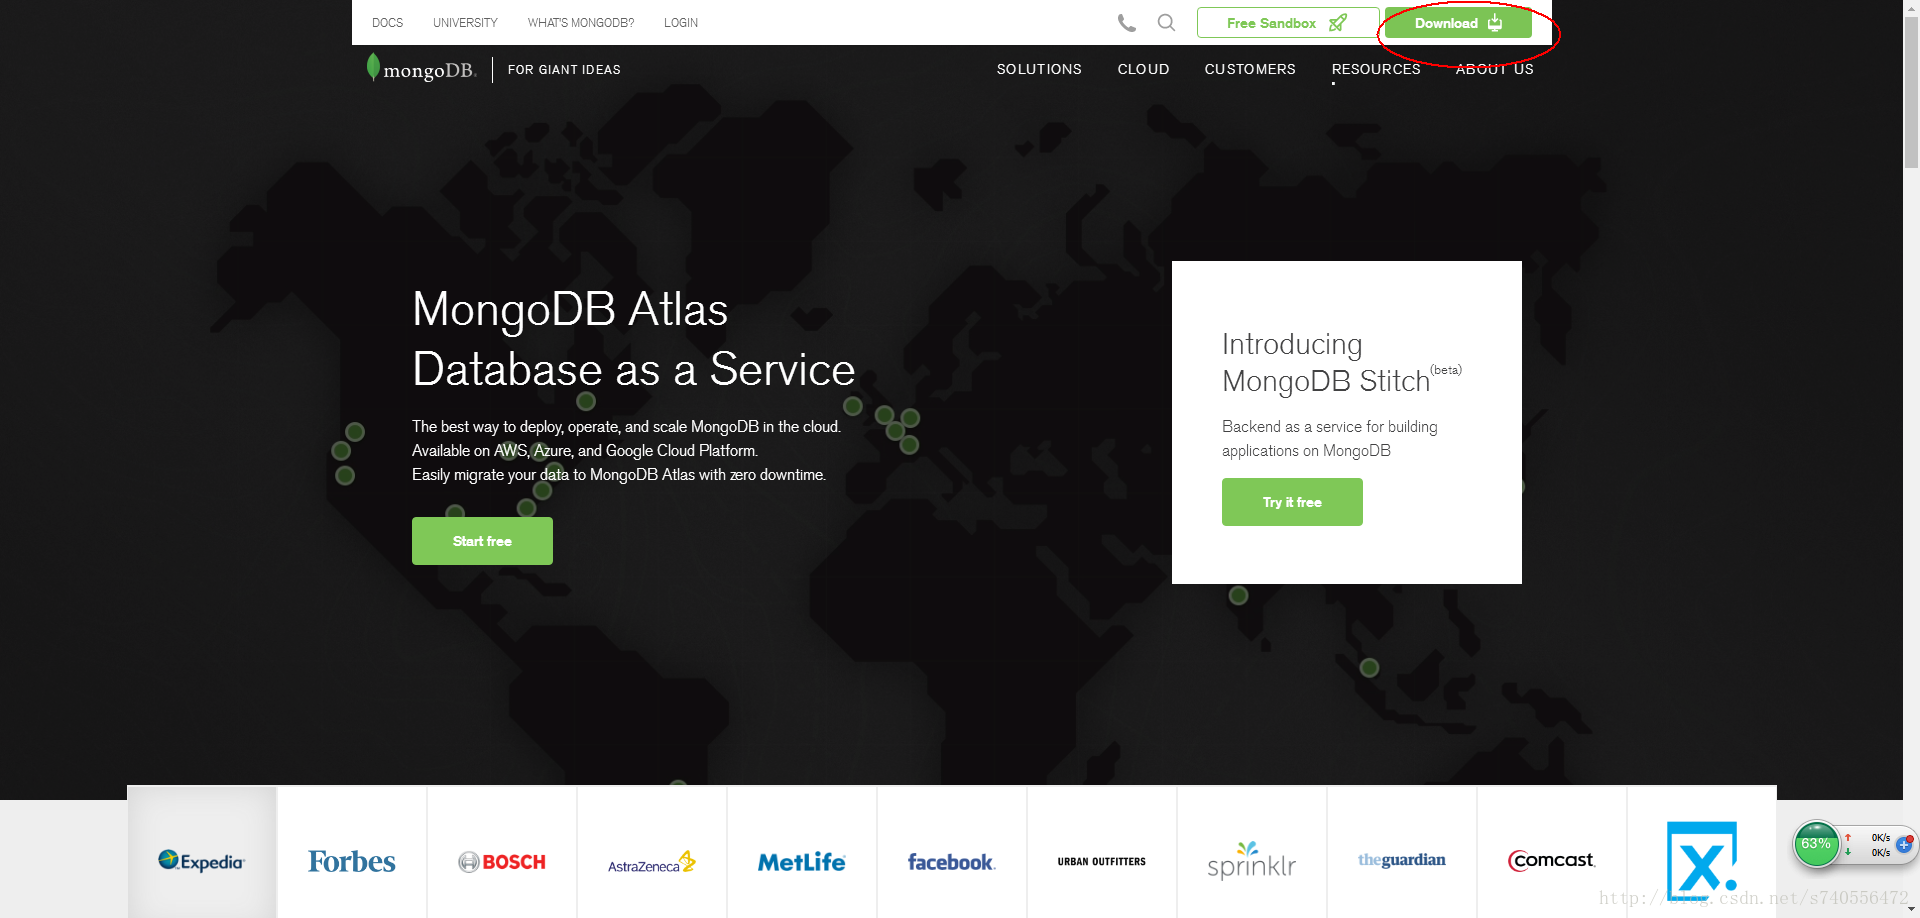Select the AstraZeneca customer logo
Screen dimensions: 1920x918
652,862
